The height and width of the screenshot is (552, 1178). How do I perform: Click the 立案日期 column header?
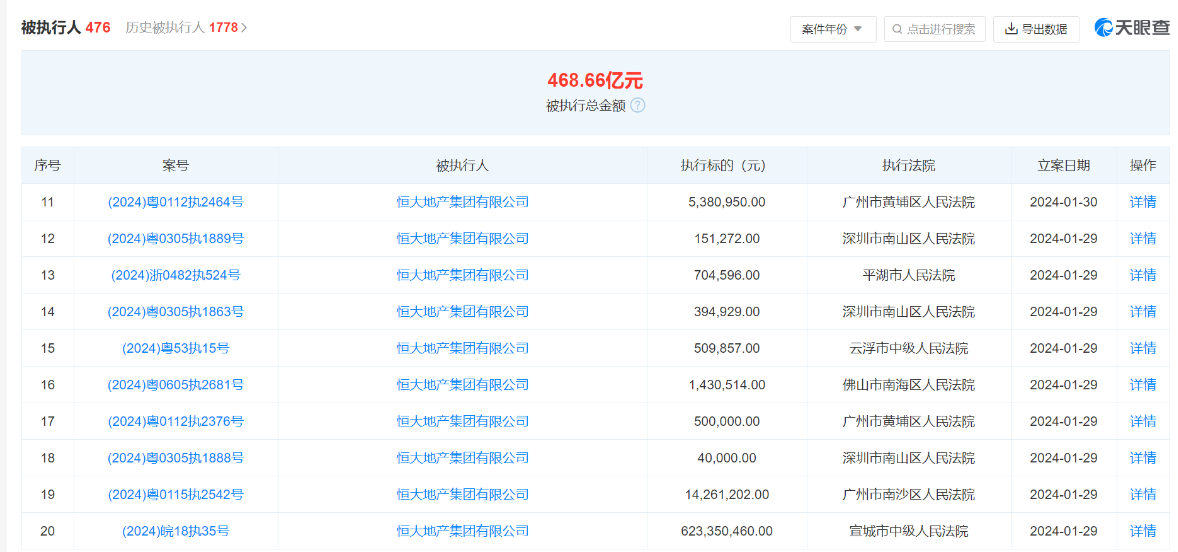(1063, 165)
